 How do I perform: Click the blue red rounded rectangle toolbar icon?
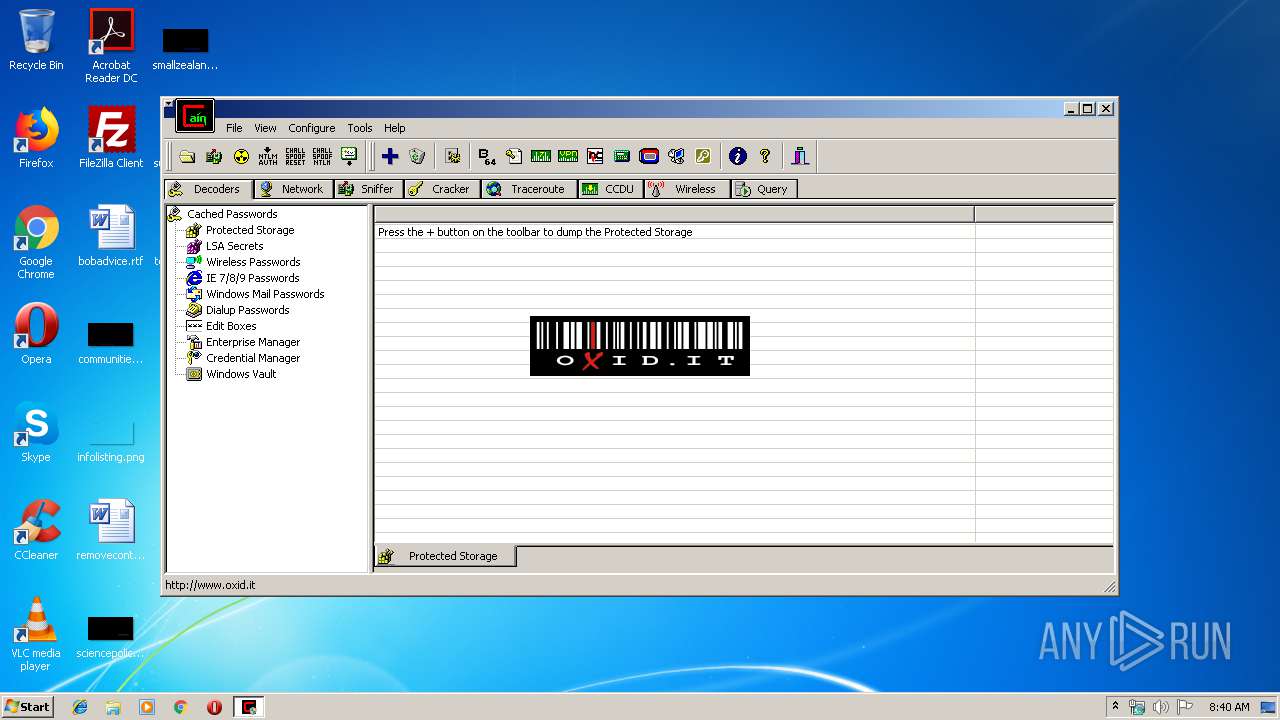(x=649, y=156)
